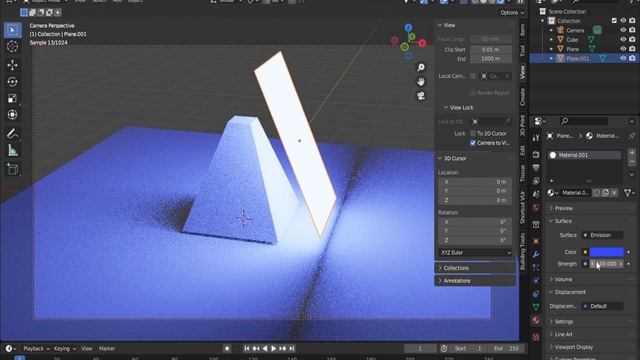Click the pin icon in properties header
Screen dimensions: 640x360
[632, 136]
